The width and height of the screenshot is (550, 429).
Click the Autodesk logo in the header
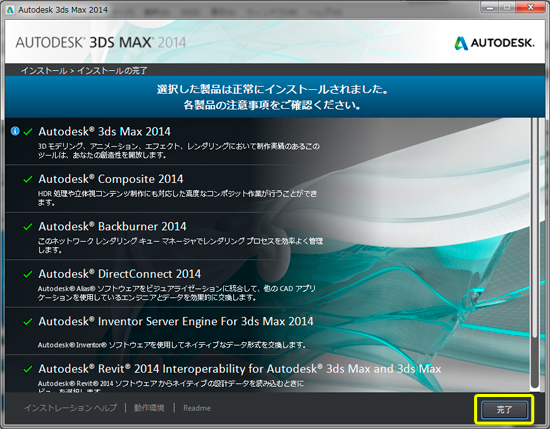click(x=495, y=43)
